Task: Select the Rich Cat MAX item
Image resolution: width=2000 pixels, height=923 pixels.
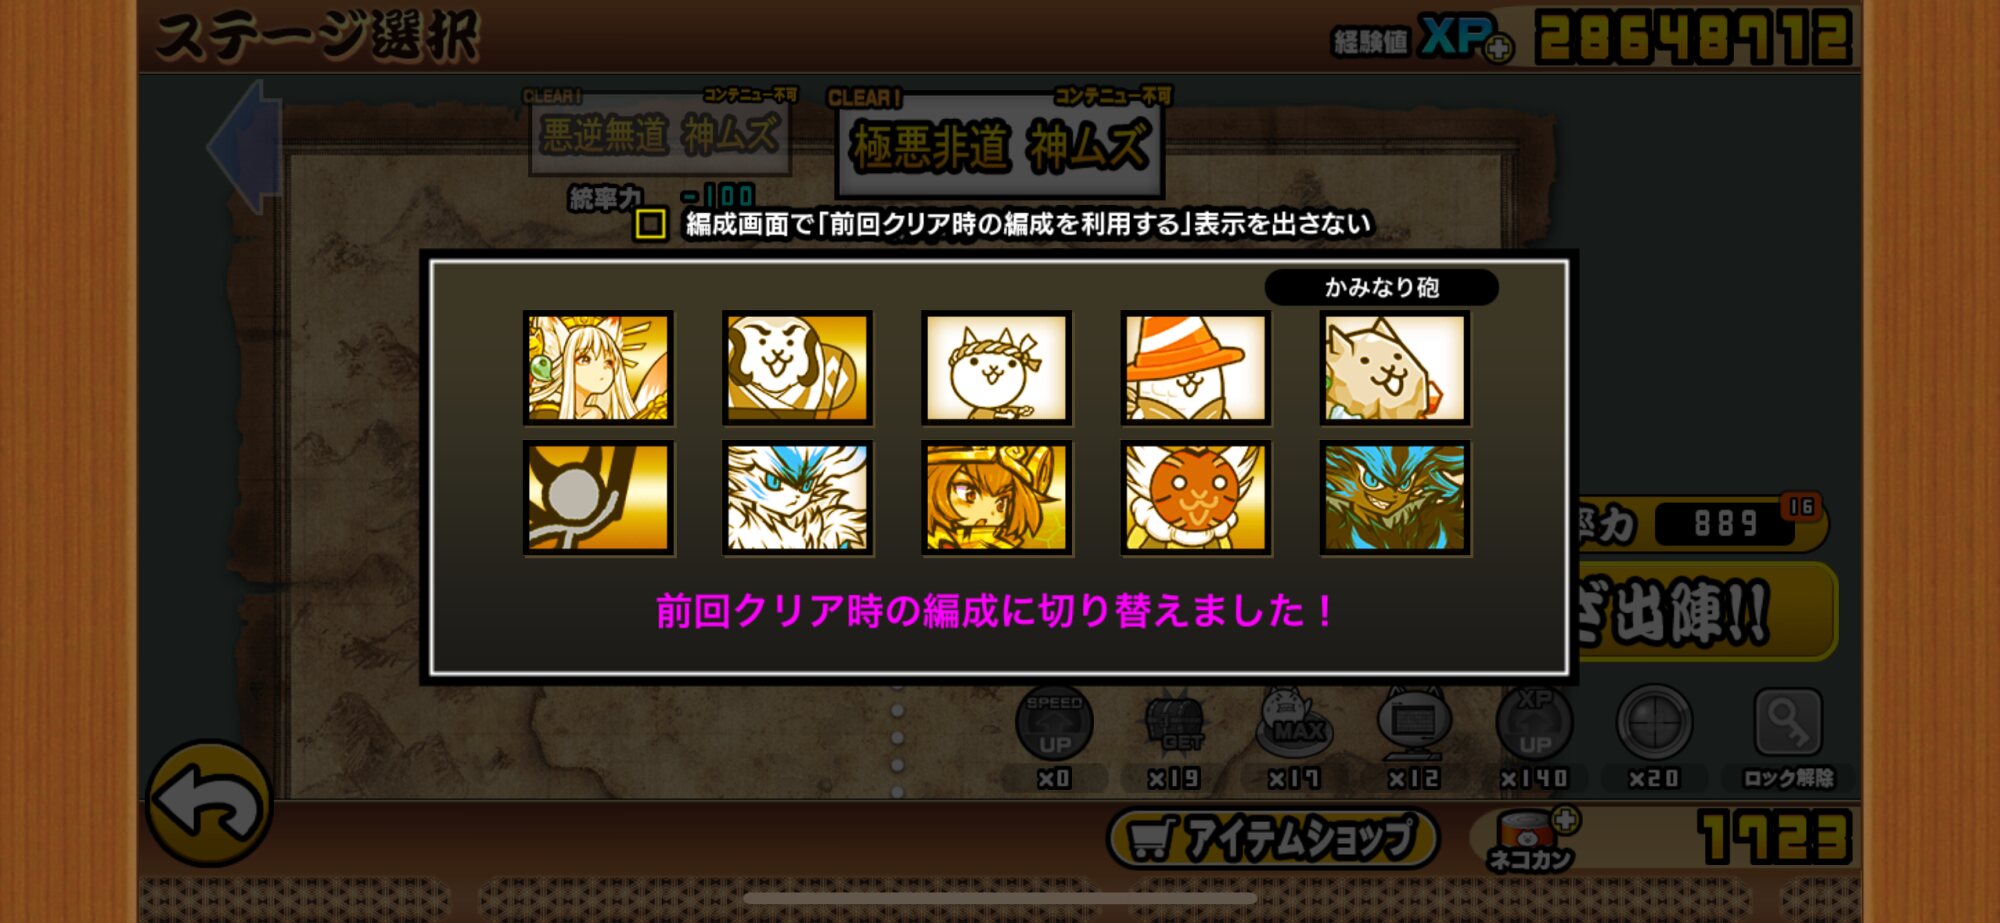Action: (x=1294, y=722)
